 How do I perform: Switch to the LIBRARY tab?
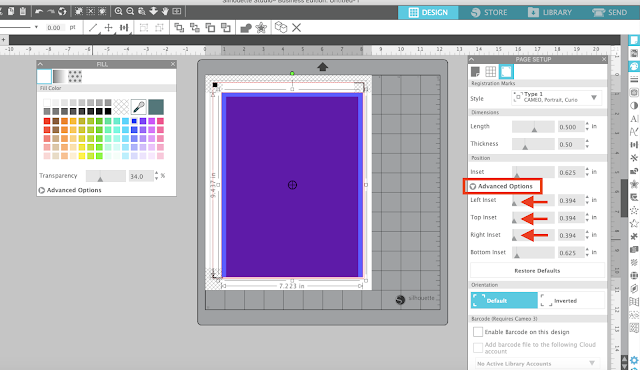550,13
